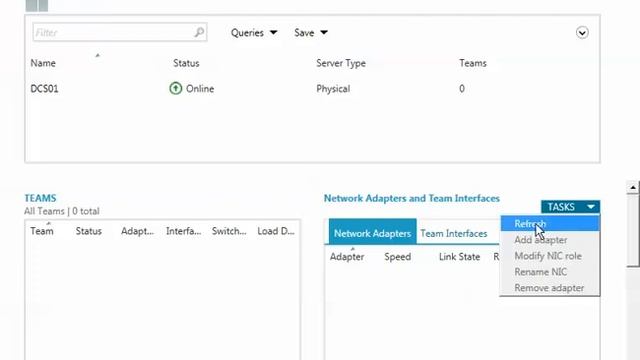The width and height of the screenshot is (640, 360).
Task: Click the Interfa... column header in Teams
Action: [x=183, y=231]
